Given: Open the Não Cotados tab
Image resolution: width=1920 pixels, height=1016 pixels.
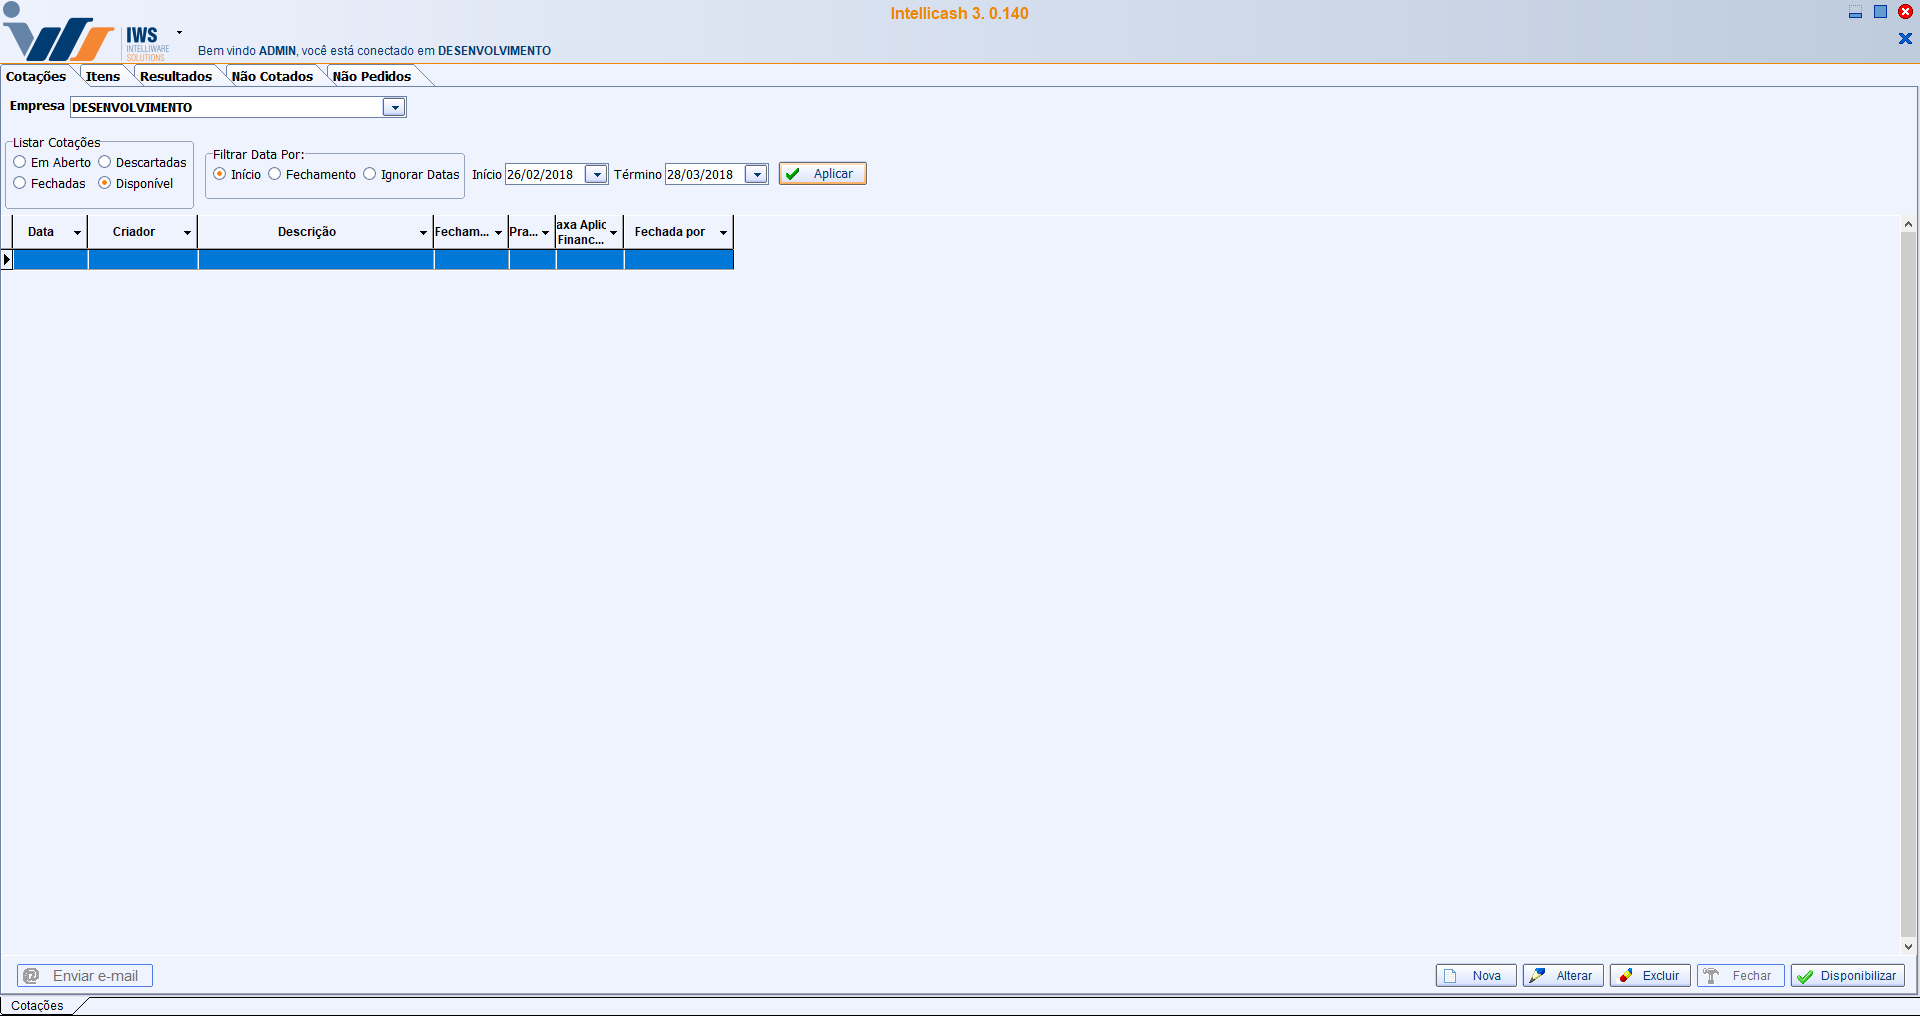Looking at the screenshot, I should (x=272, y=76).
